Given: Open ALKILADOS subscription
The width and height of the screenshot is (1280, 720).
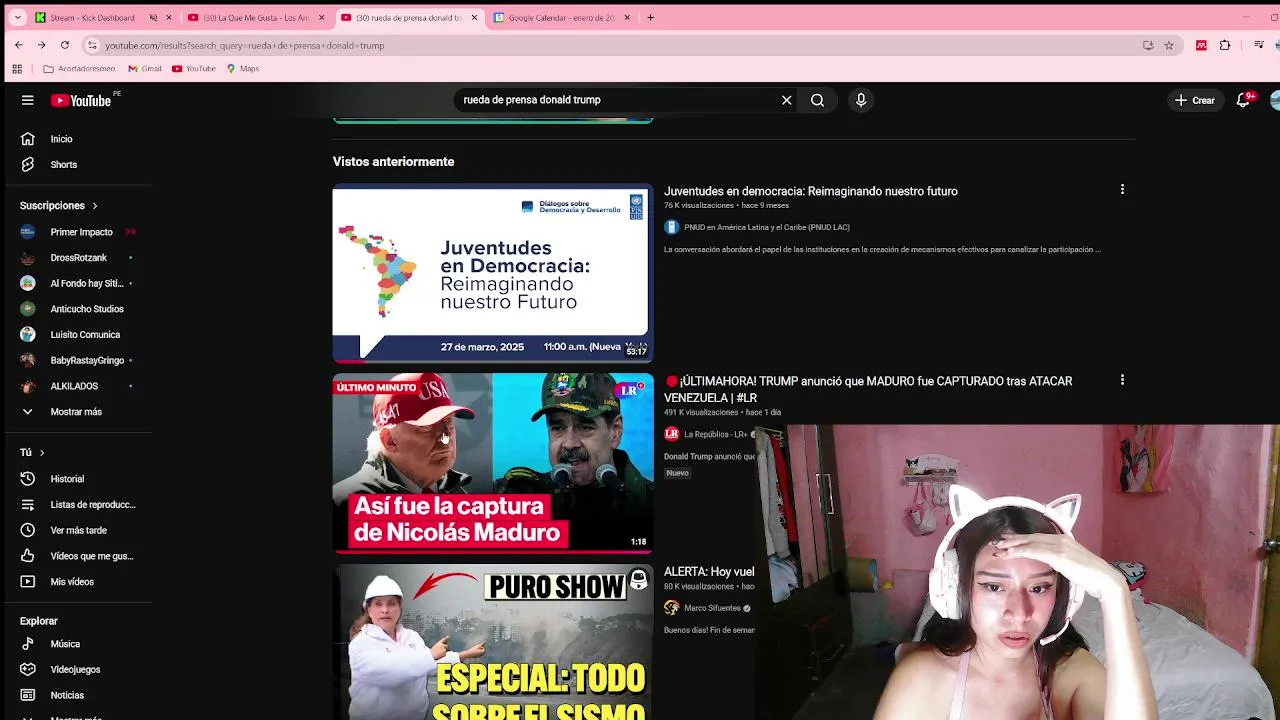Looking at the screenshot, I should (76, 386).
